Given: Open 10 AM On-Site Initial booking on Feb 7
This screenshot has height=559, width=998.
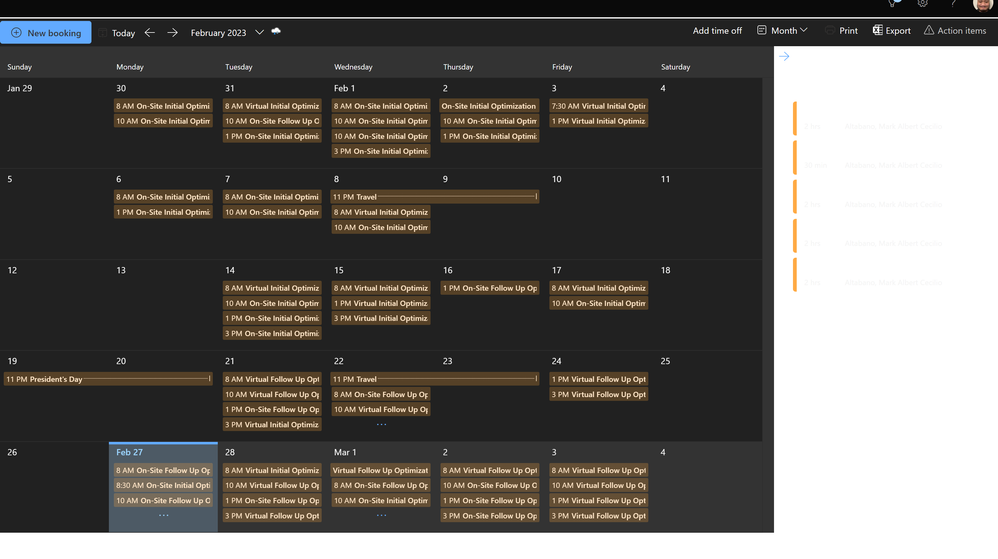Looking at the screenshot, I should [x=272, y=213].
